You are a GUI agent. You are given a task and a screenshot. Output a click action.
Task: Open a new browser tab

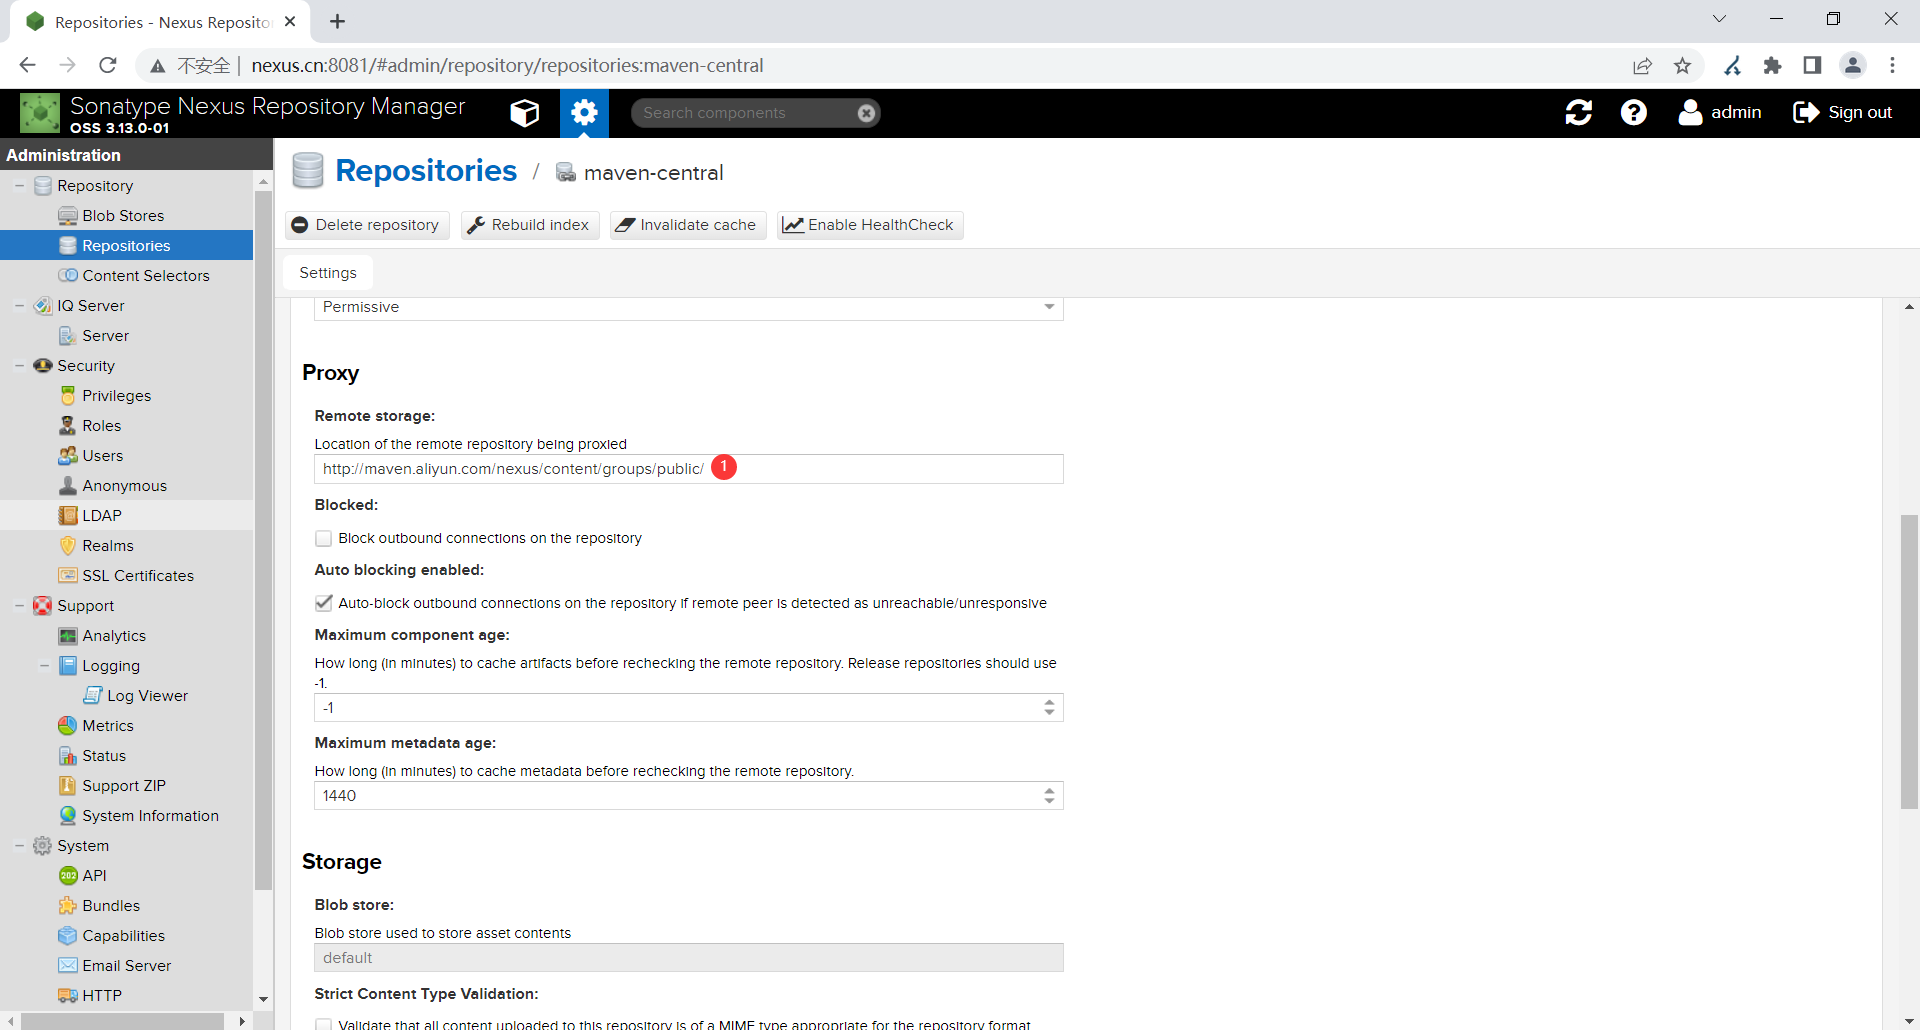(338, 21)
